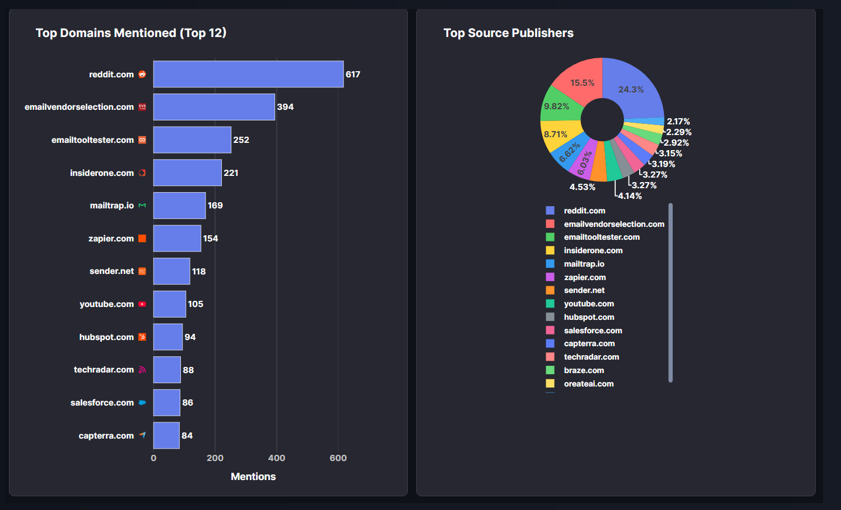Select the mailtrap.io bar with 169 mentions

179,205
